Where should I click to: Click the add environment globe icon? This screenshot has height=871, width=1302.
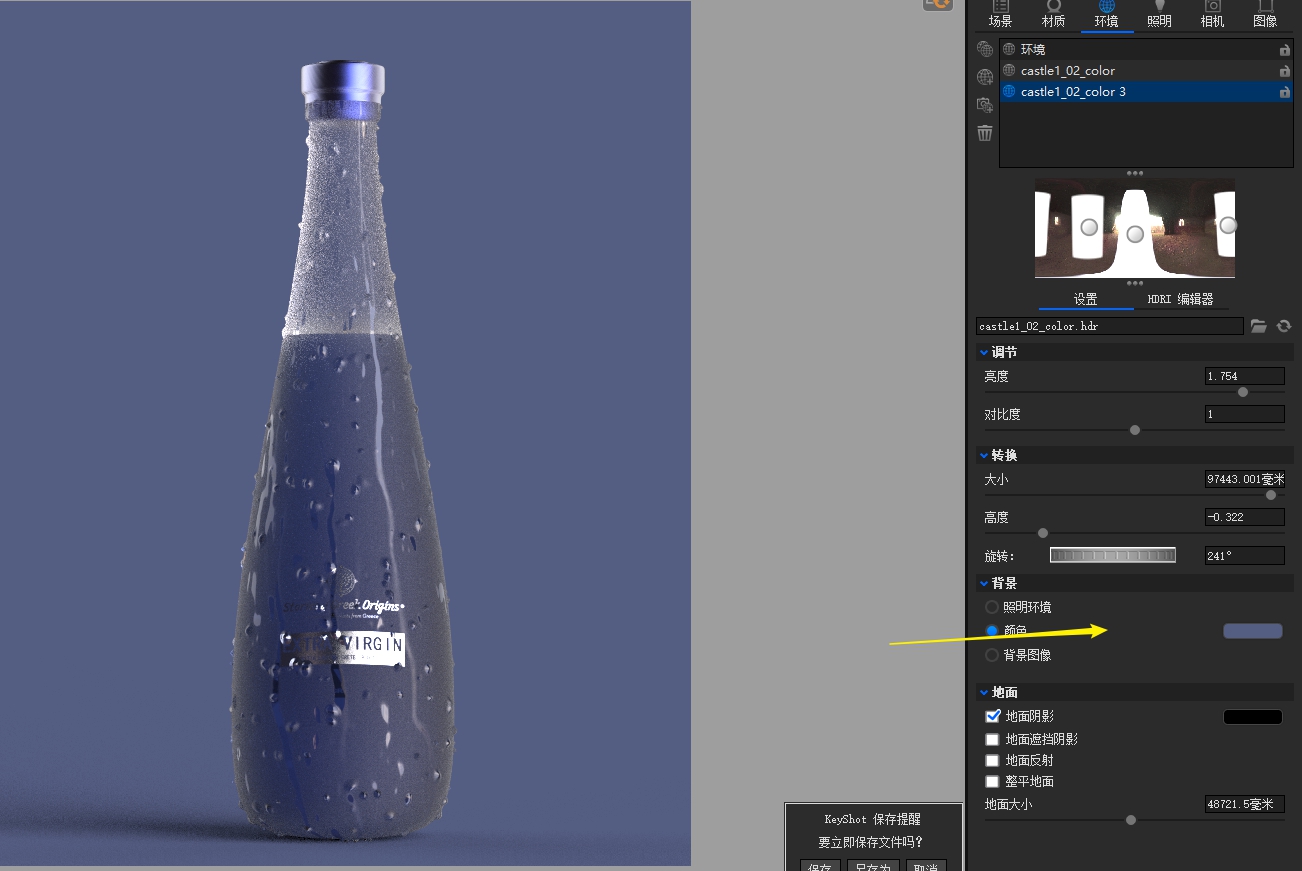(x=985, y=76)
